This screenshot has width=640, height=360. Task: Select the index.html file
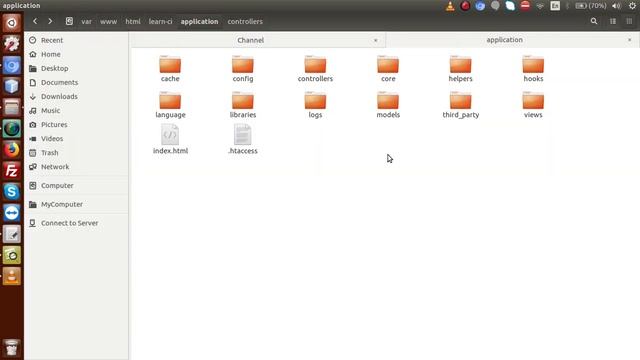pos(170,139)
